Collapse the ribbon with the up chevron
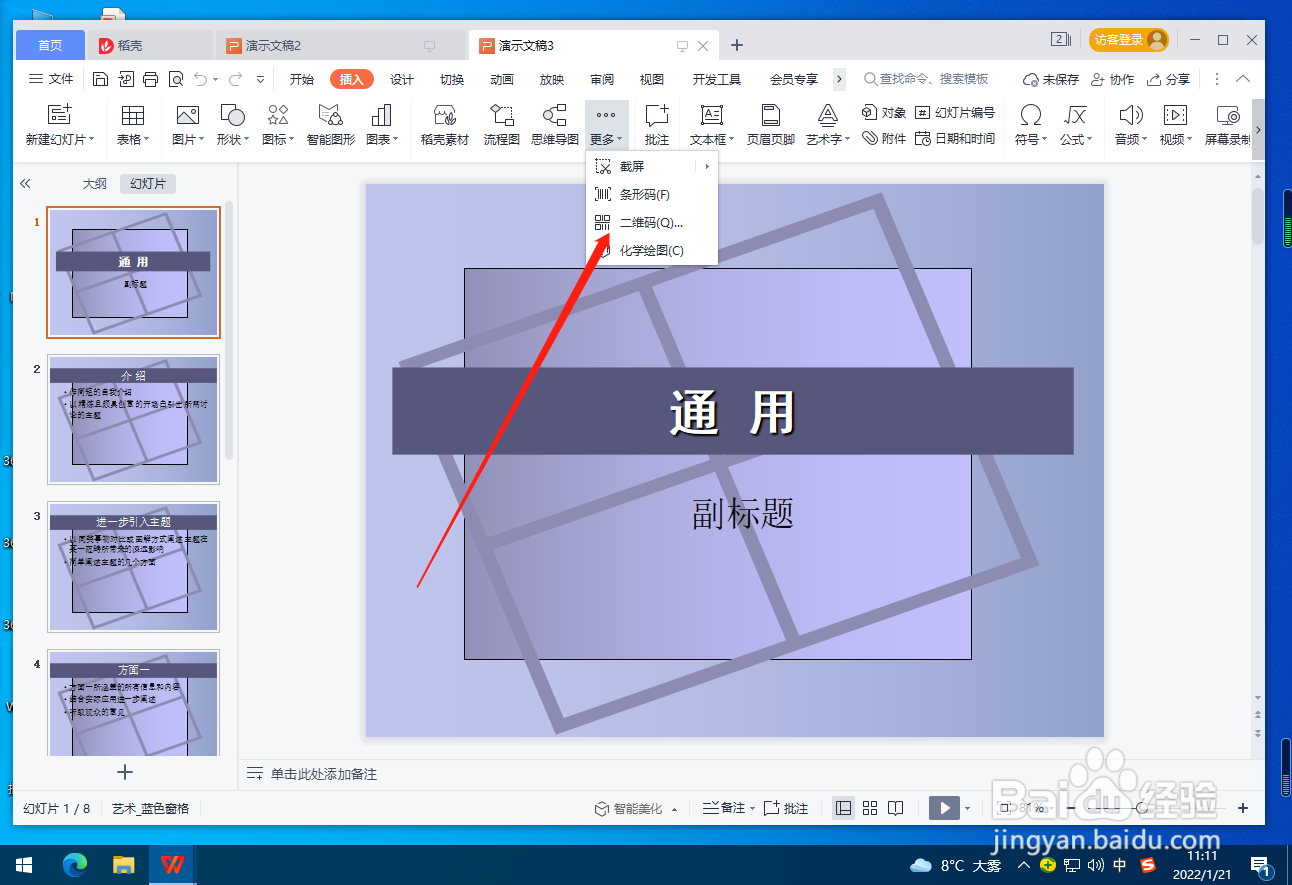 click(x=1243, y=79)
